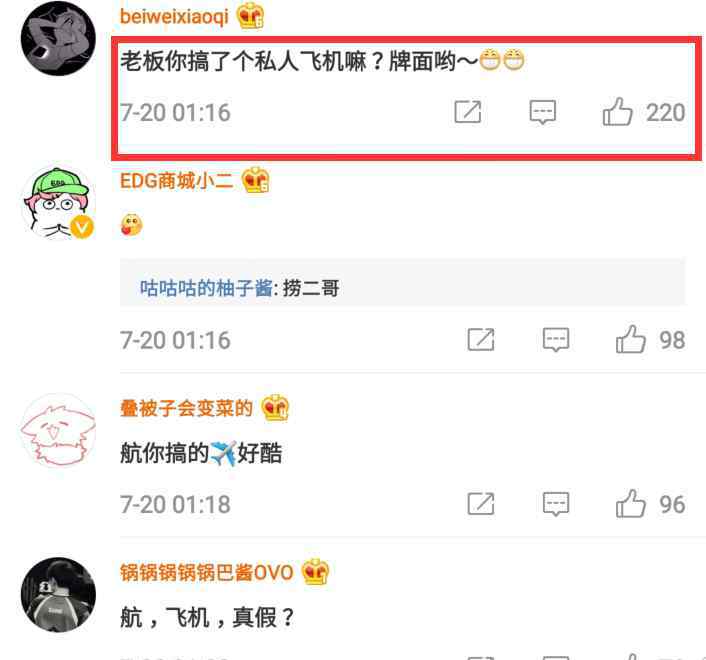Reply to 叠被子会变菜的 comment via bubble icon
The height and width of the screenshot is (660, 706).
556,504
